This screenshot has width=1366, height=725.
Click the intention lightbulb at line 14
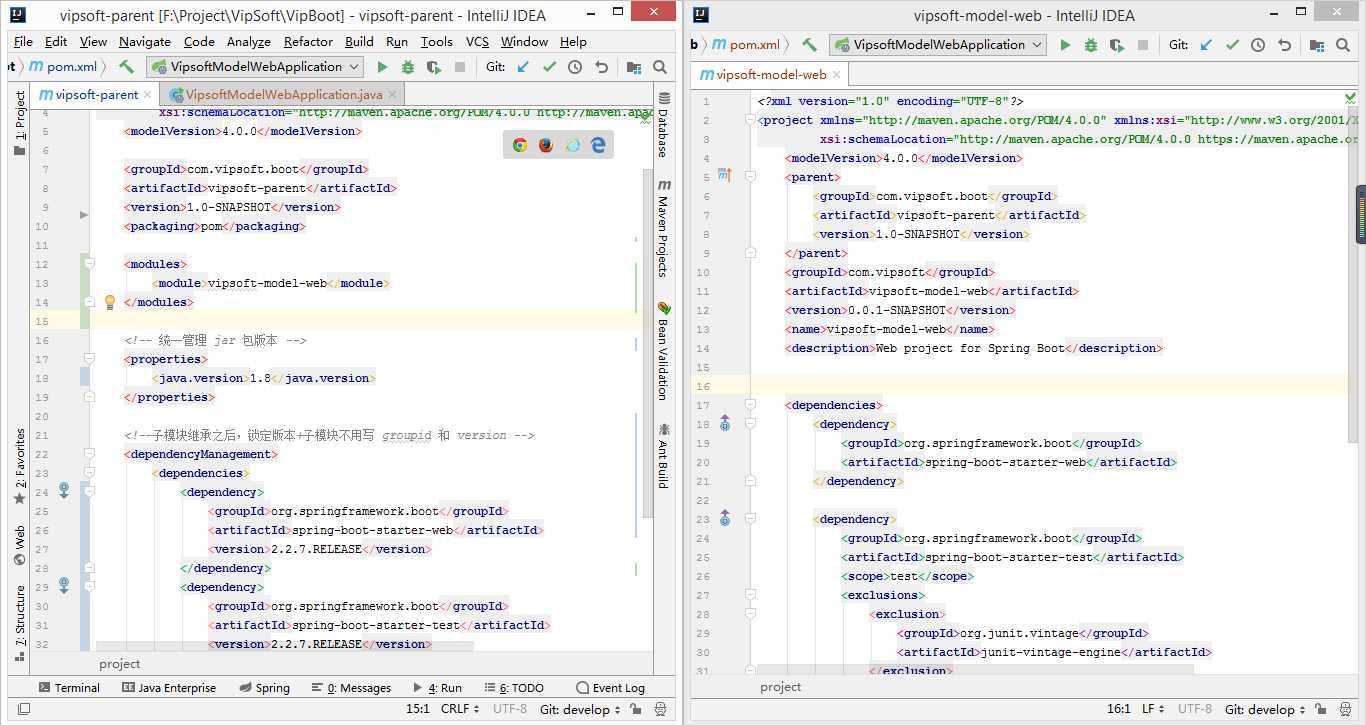point(110,301)
